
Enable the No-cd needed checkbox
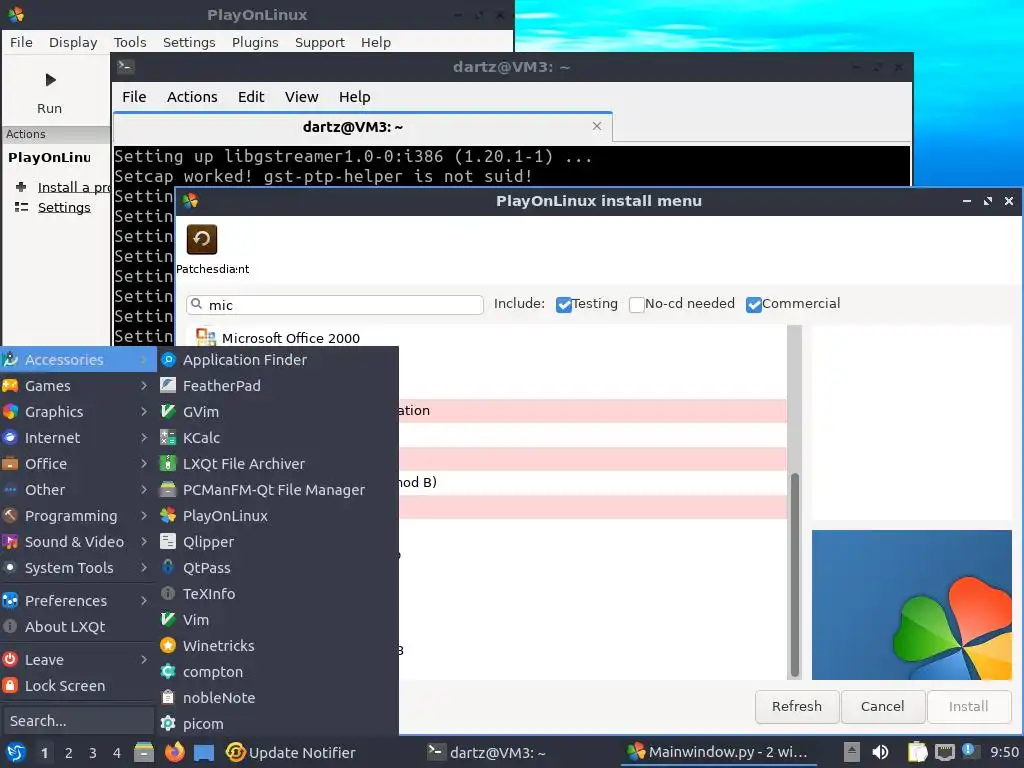(x=636, y=304)
